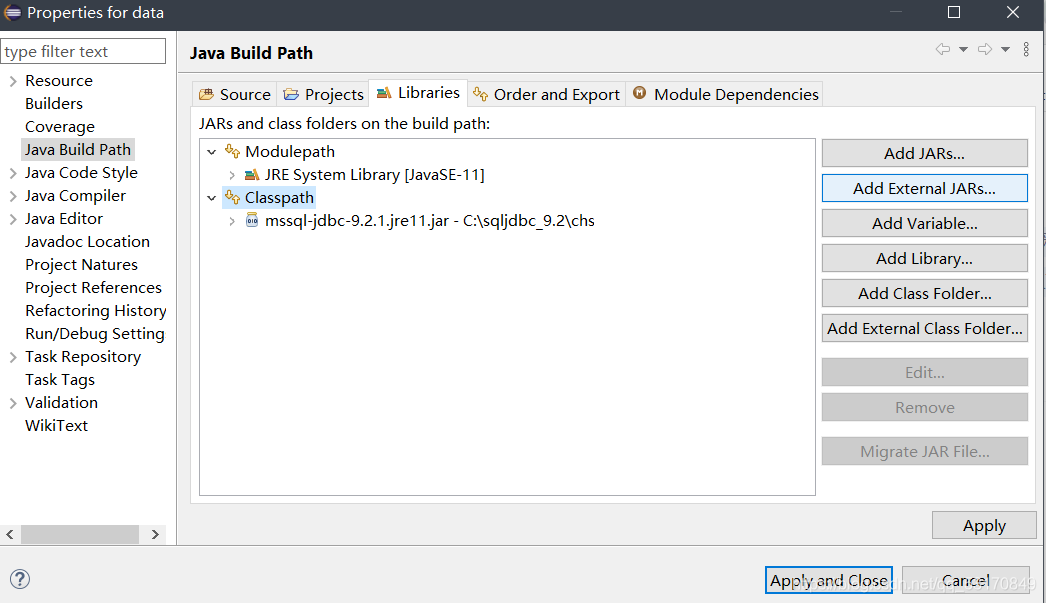
Task: Click the Add External JARs button
Action: coord(925,188)
